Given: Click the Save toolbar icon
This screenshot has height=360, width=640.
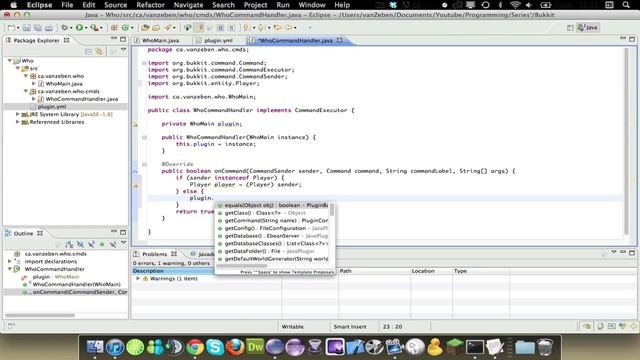Looking at the screenshot, I should coord(27,28).
